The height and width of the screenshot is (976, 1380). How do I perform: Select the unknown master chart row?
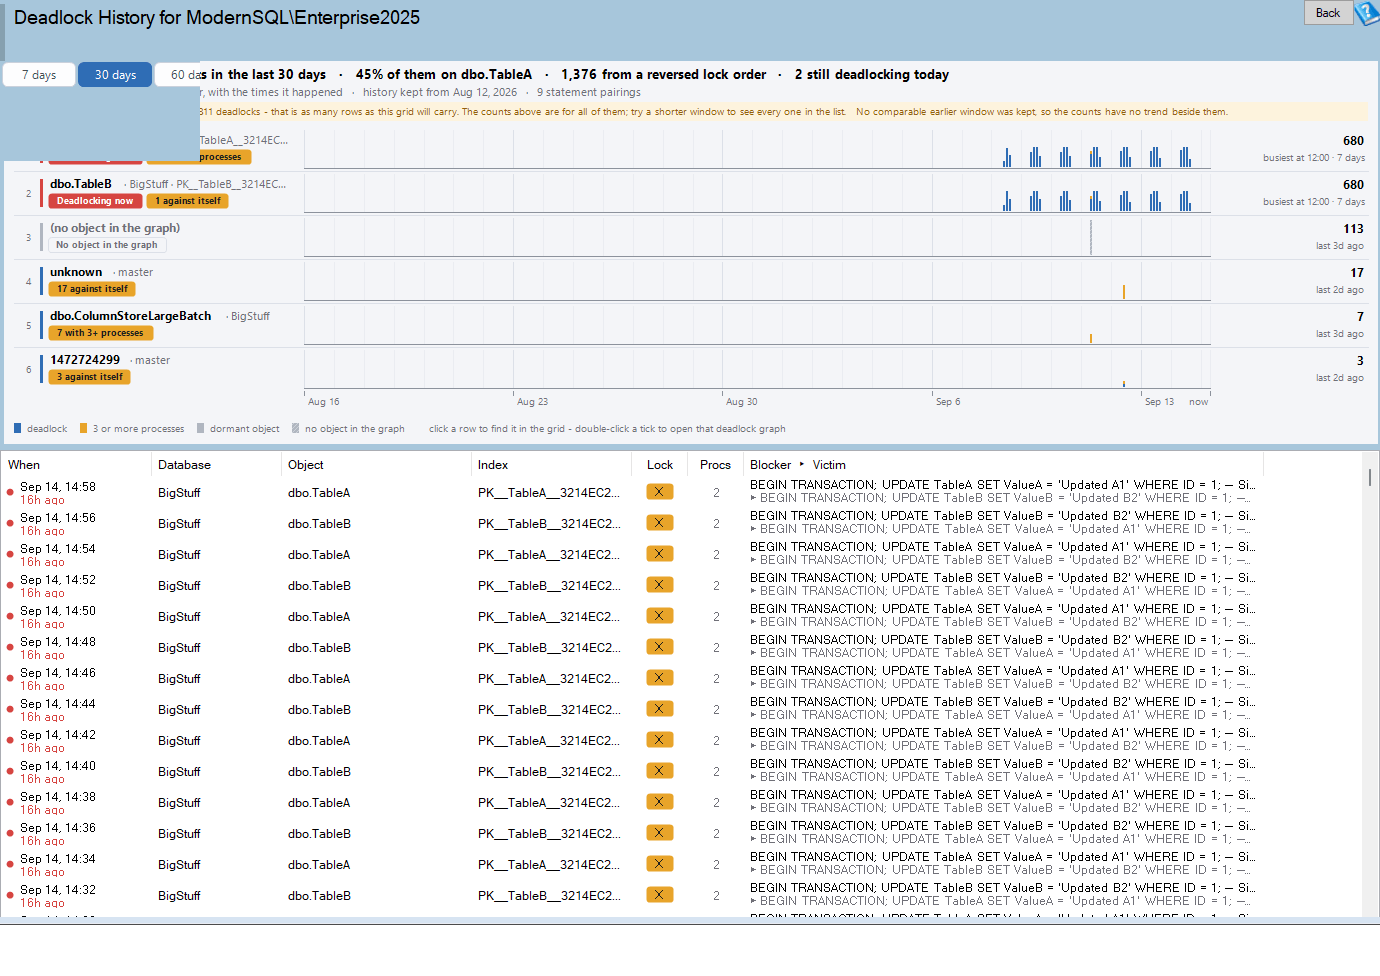click(x=690, y=281)
